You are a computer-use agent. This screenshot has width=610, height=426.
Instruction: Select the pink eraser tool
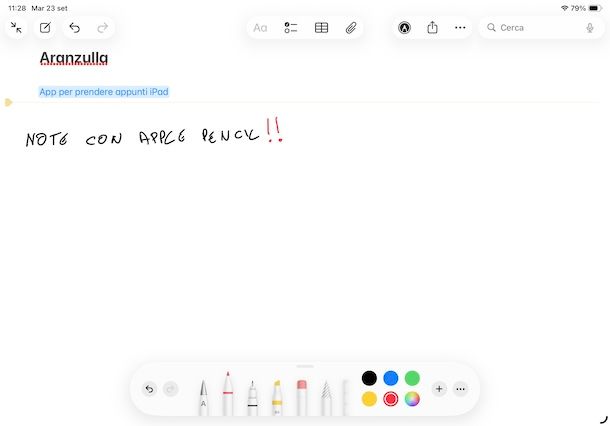point(301,398)
